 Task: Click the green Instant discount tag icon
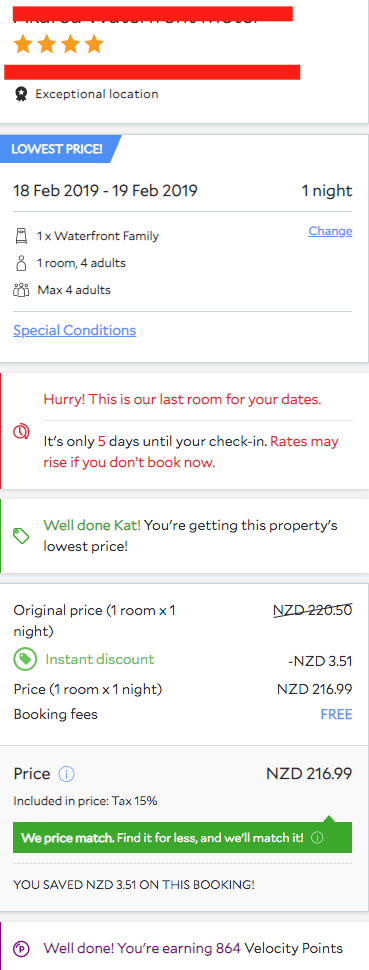(x=25, y=659)
